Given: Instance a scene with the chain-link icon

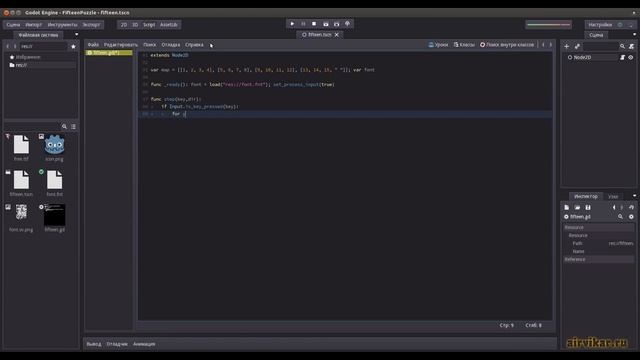Looking at the screenshot, I should pyautogui.click(x=577, y=47).
